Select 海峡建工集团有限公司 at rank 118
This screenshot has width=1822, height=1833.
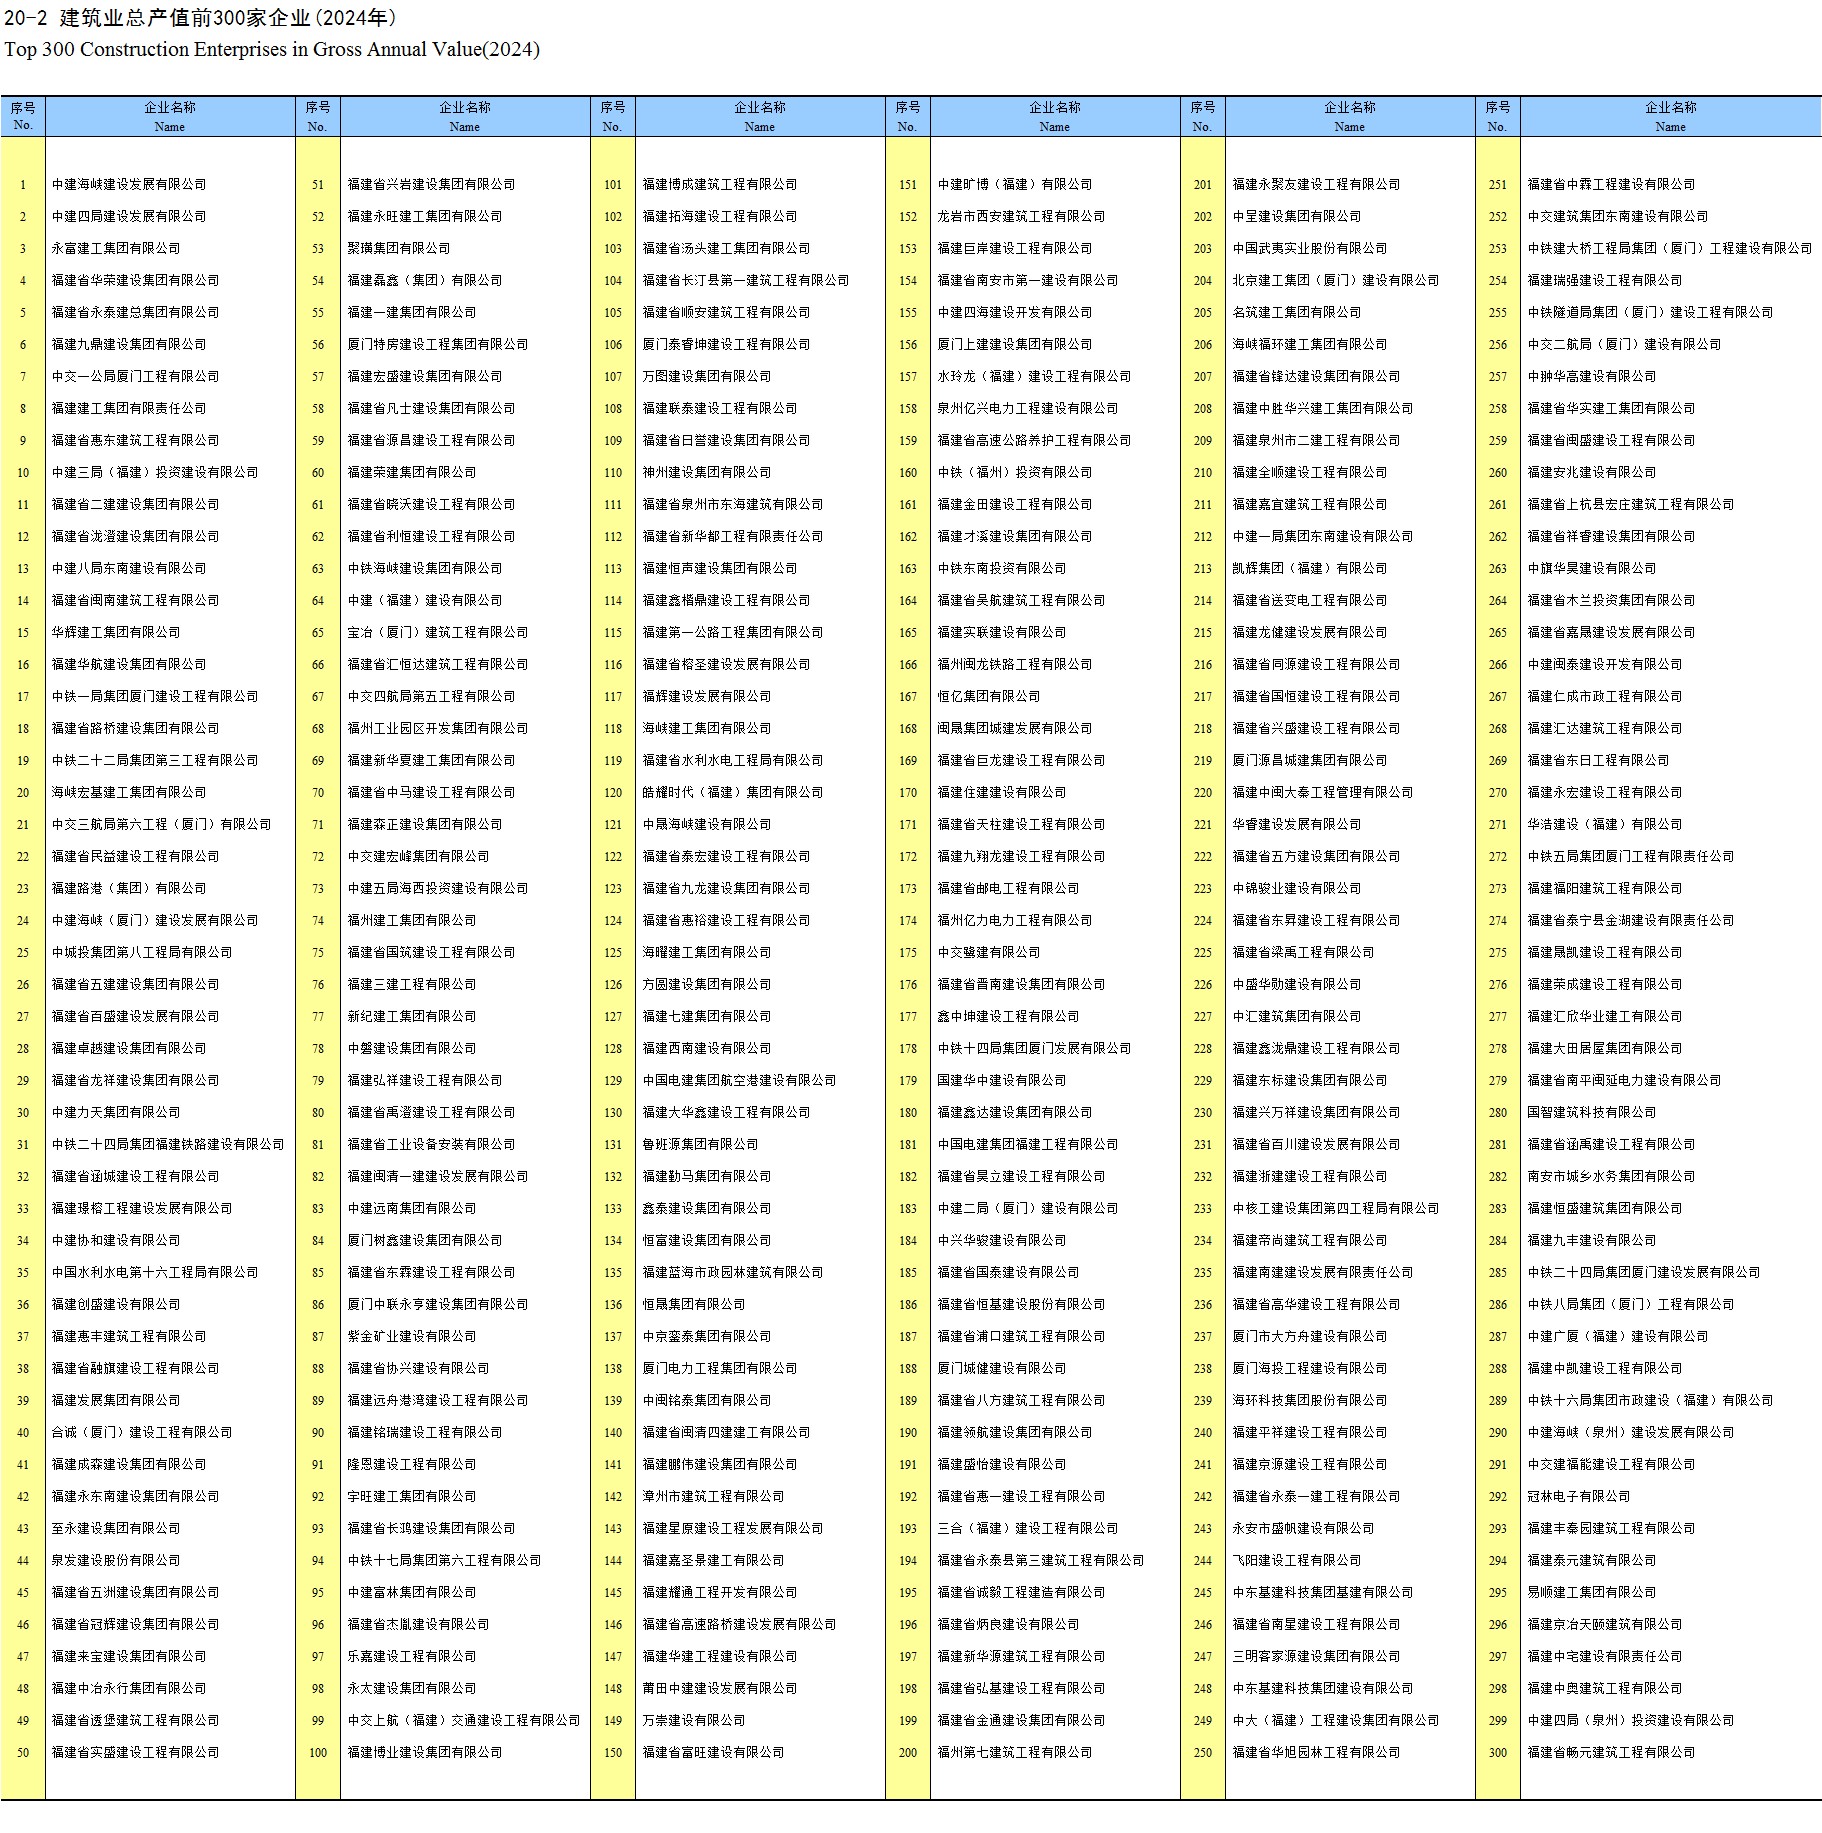tap(706, 729)
